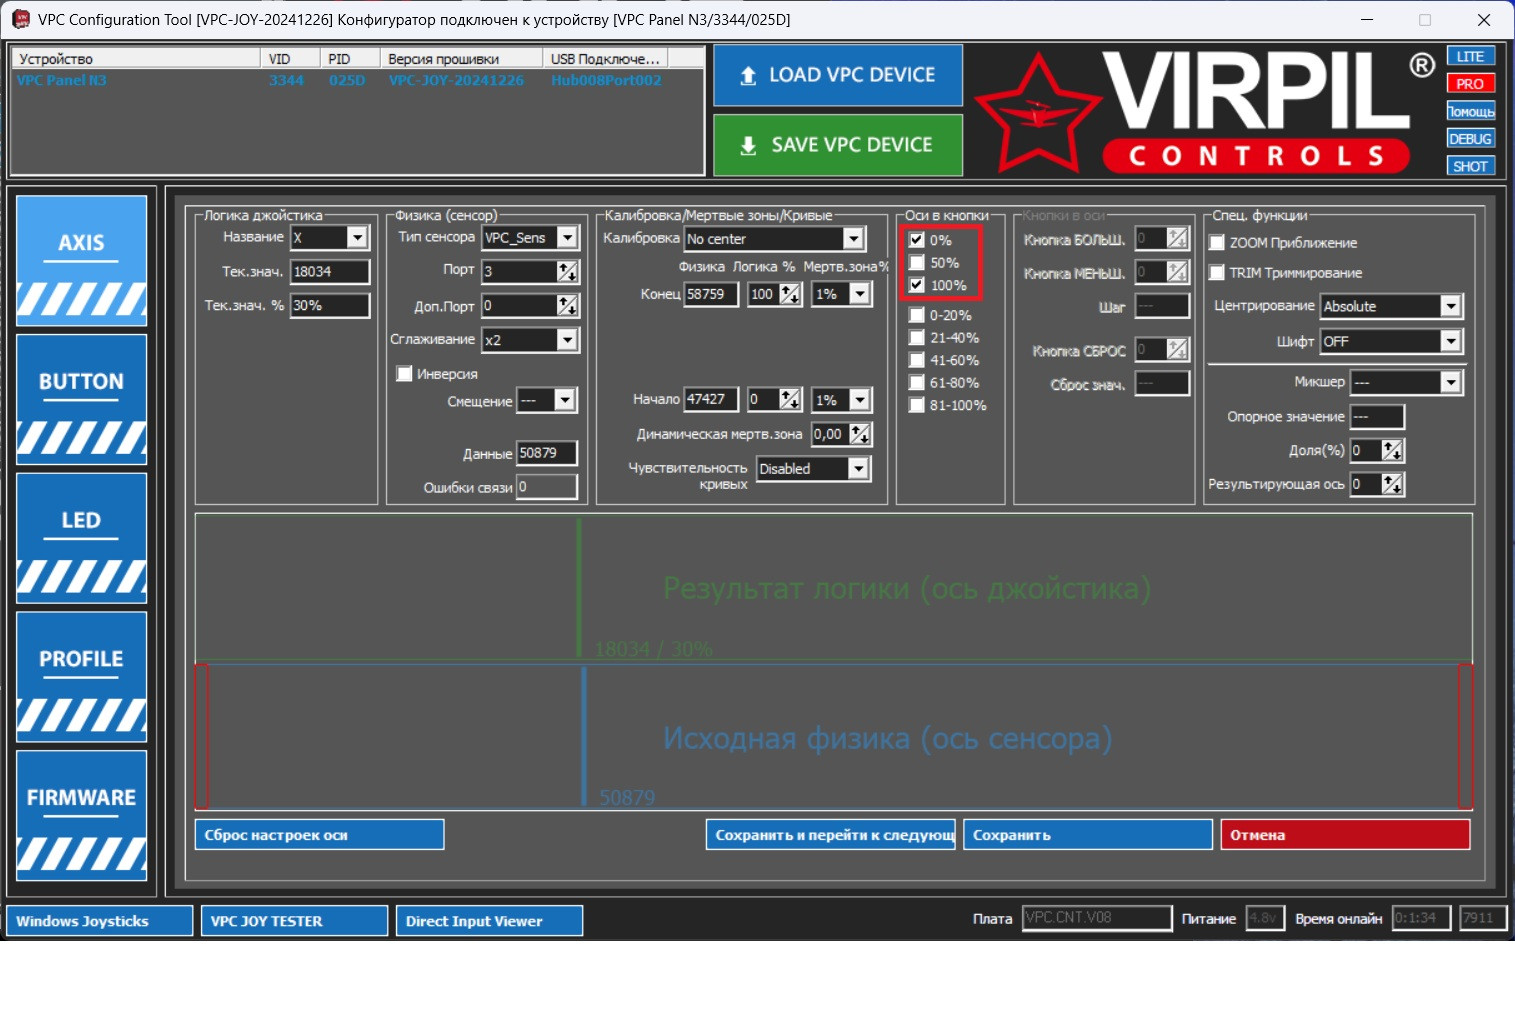Click the Доп.Порт stepper arrows

pos(567,305)
